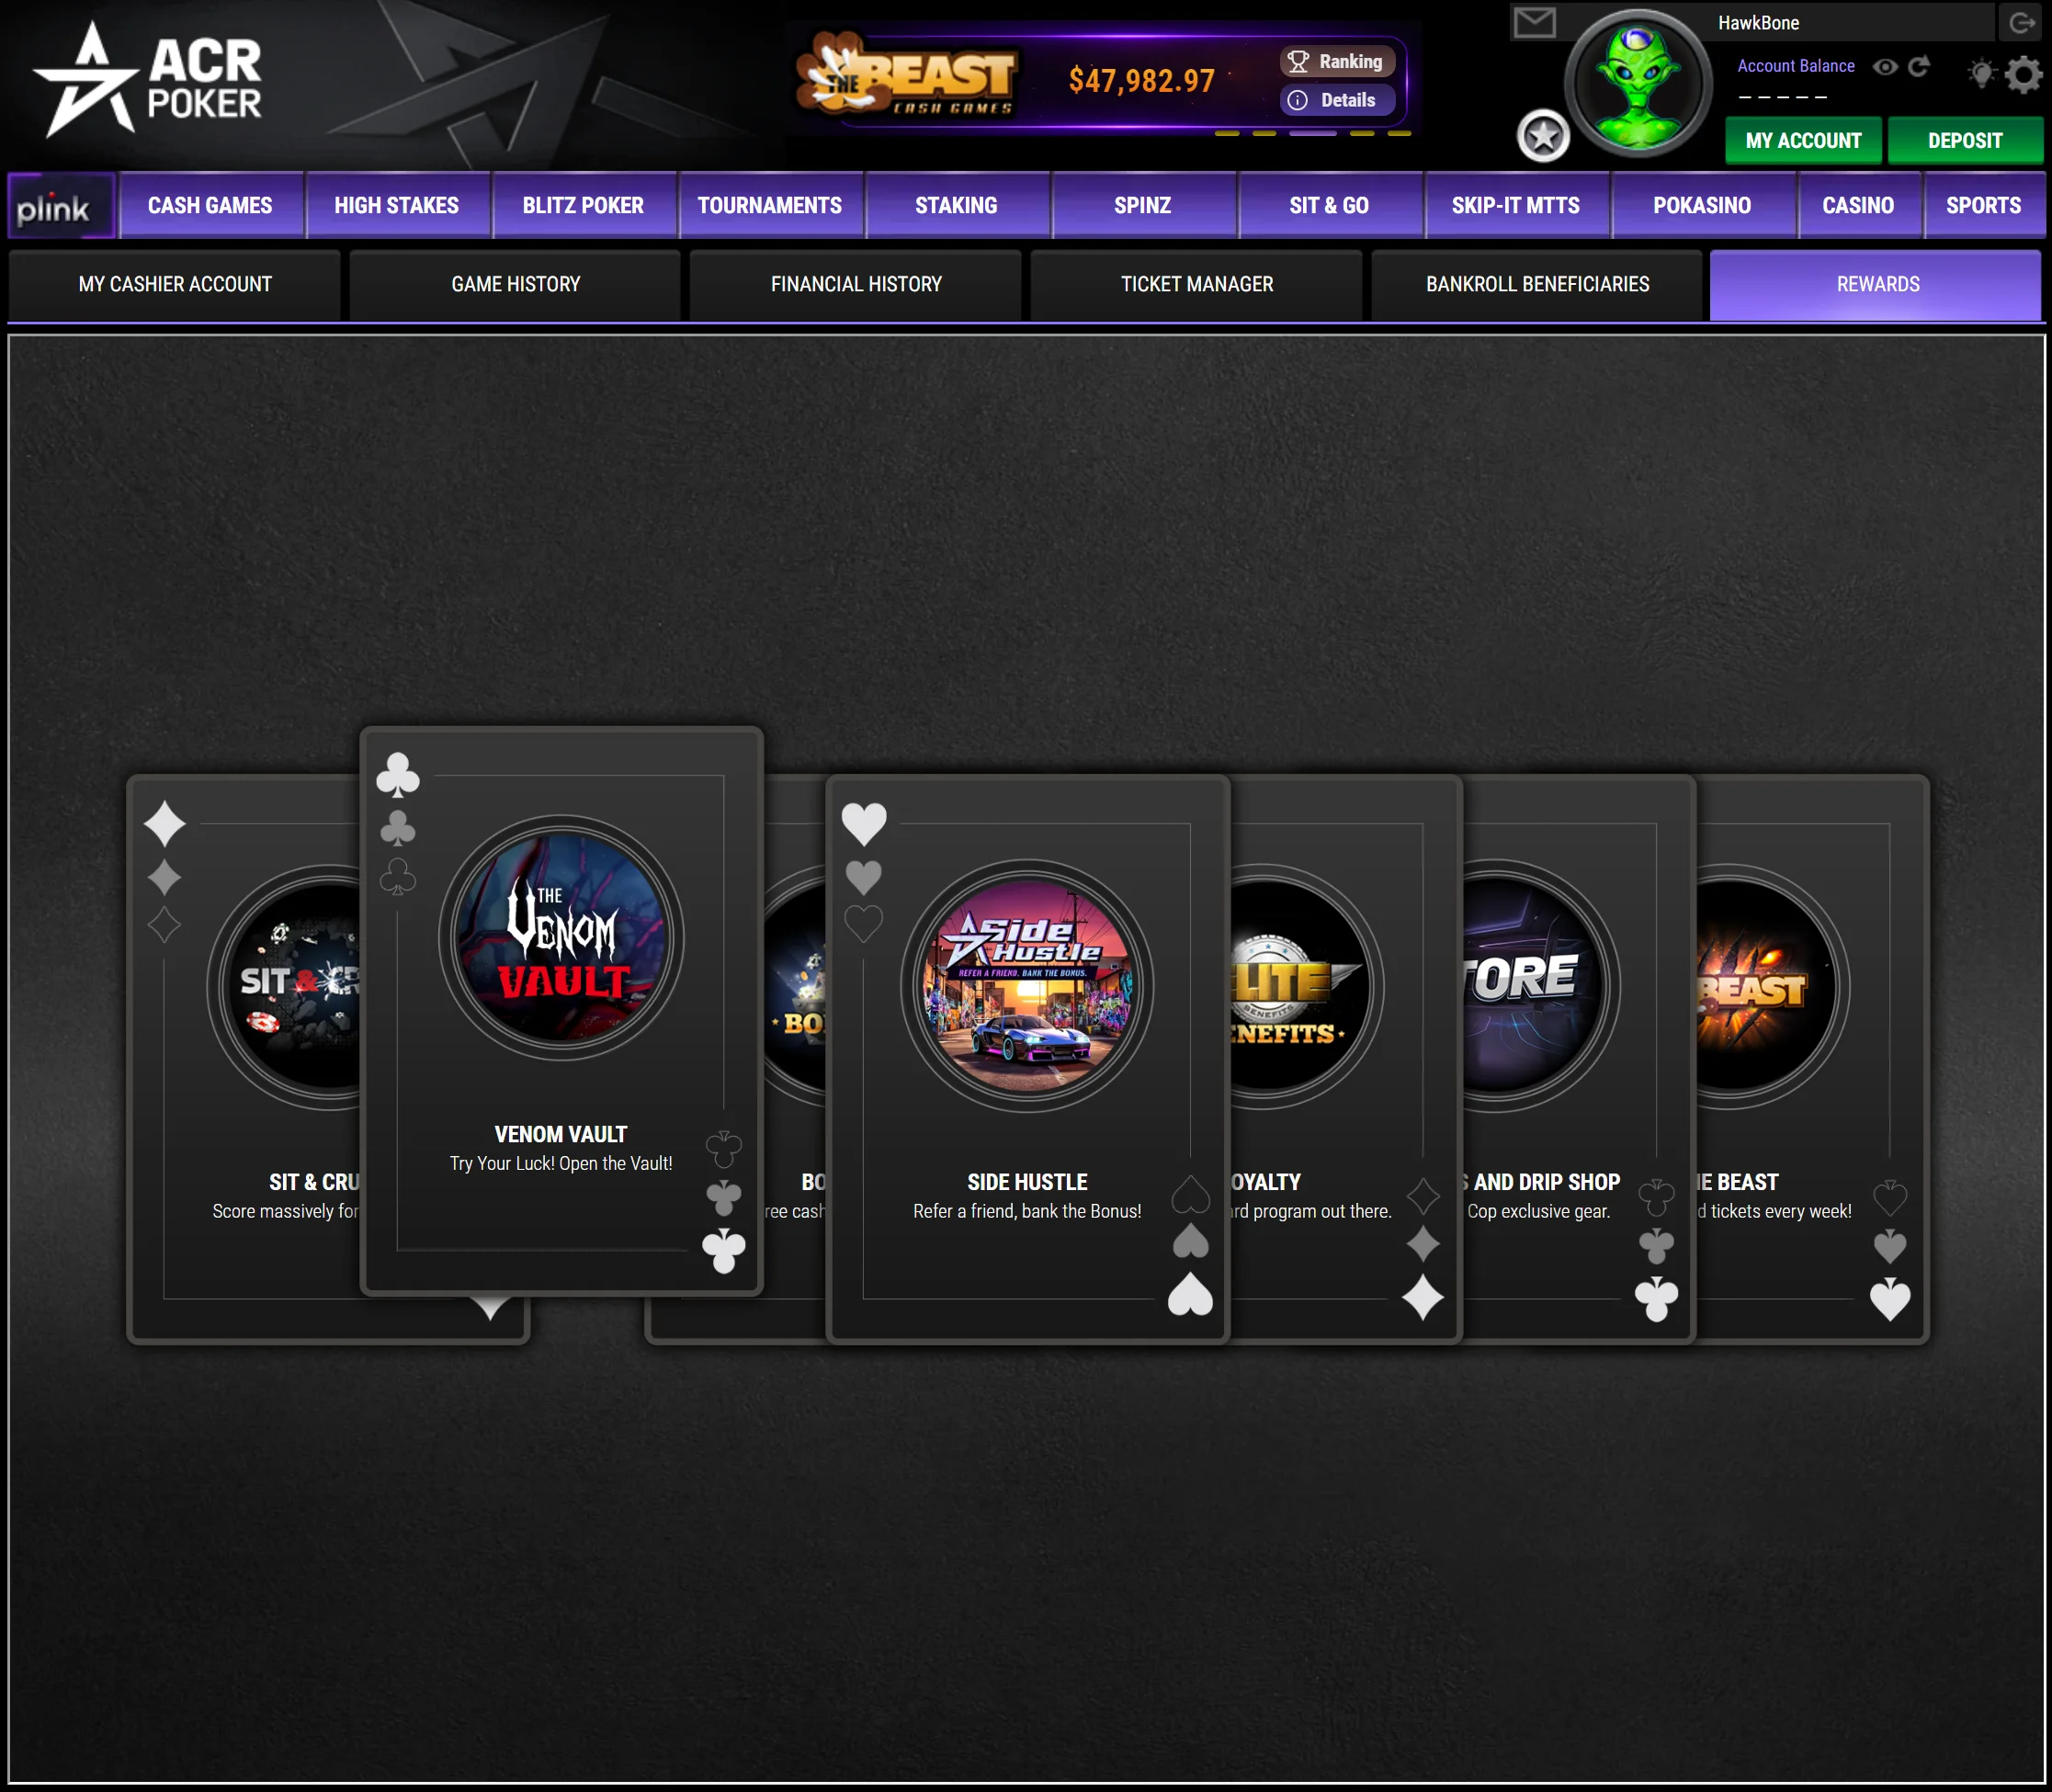Open GAME HISTORY section
Screen dimensions: 2052x1792
516,285
